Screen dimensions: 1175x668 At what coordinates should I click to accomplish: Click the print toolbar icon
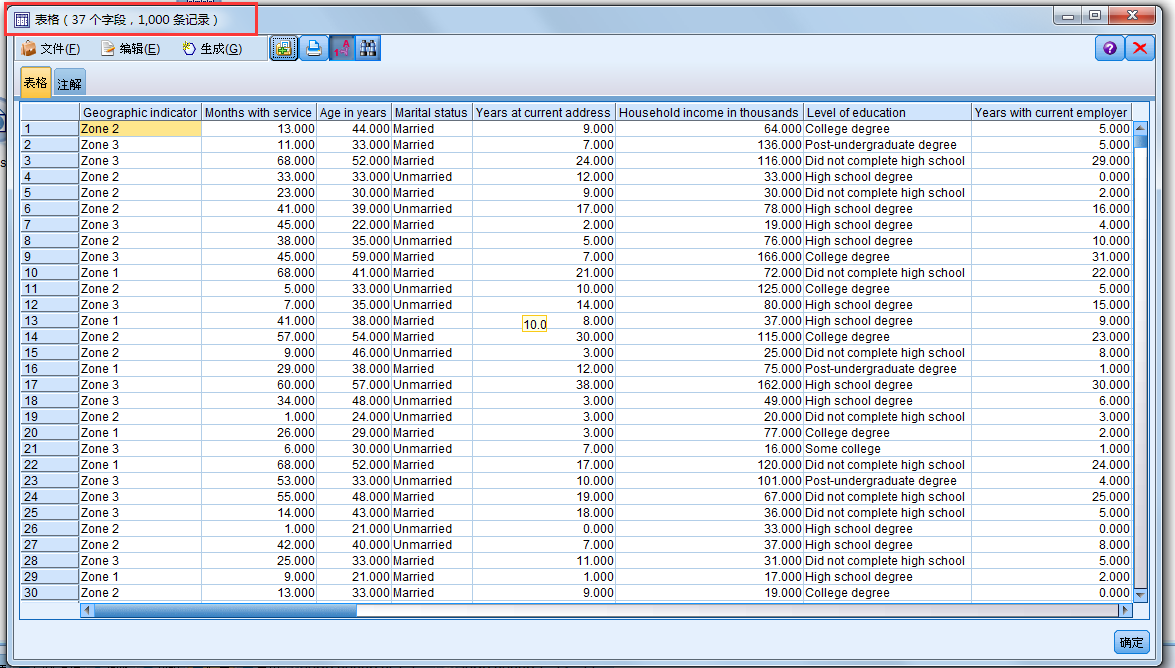[313, 47]
